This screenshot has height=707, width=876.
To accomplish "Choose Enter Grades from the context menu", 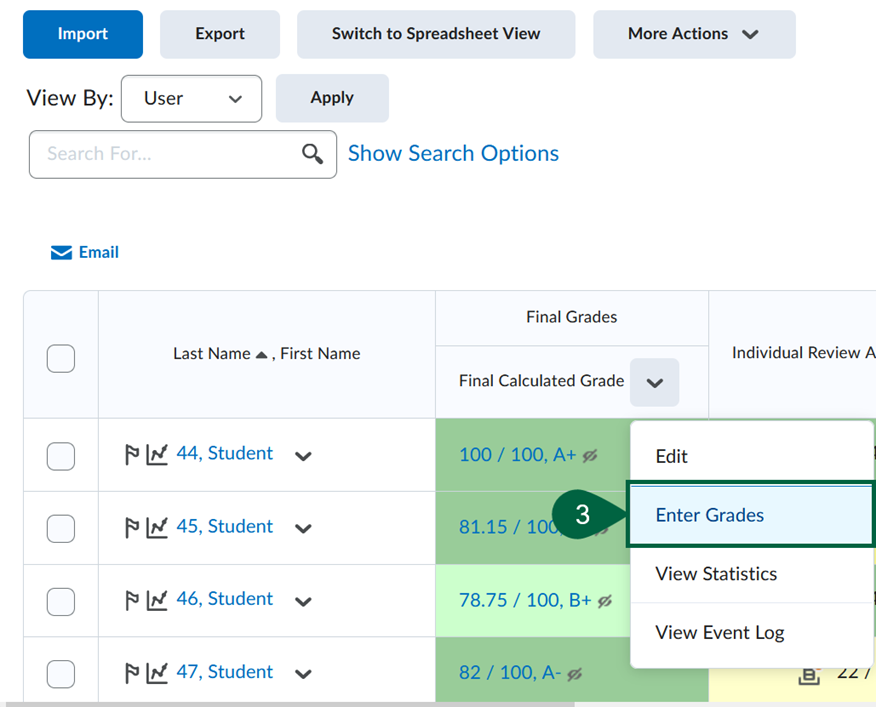I will (710, 515).
